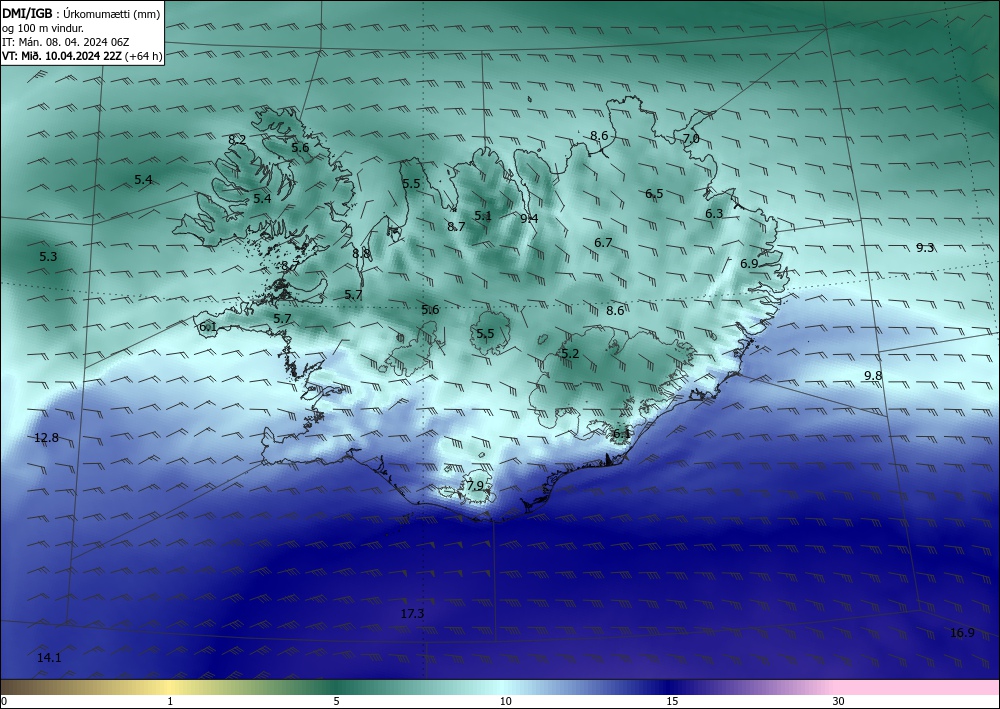The image size is (1000, 709).
Task: Select the 9.8 value label
Action: click(873, 376)
